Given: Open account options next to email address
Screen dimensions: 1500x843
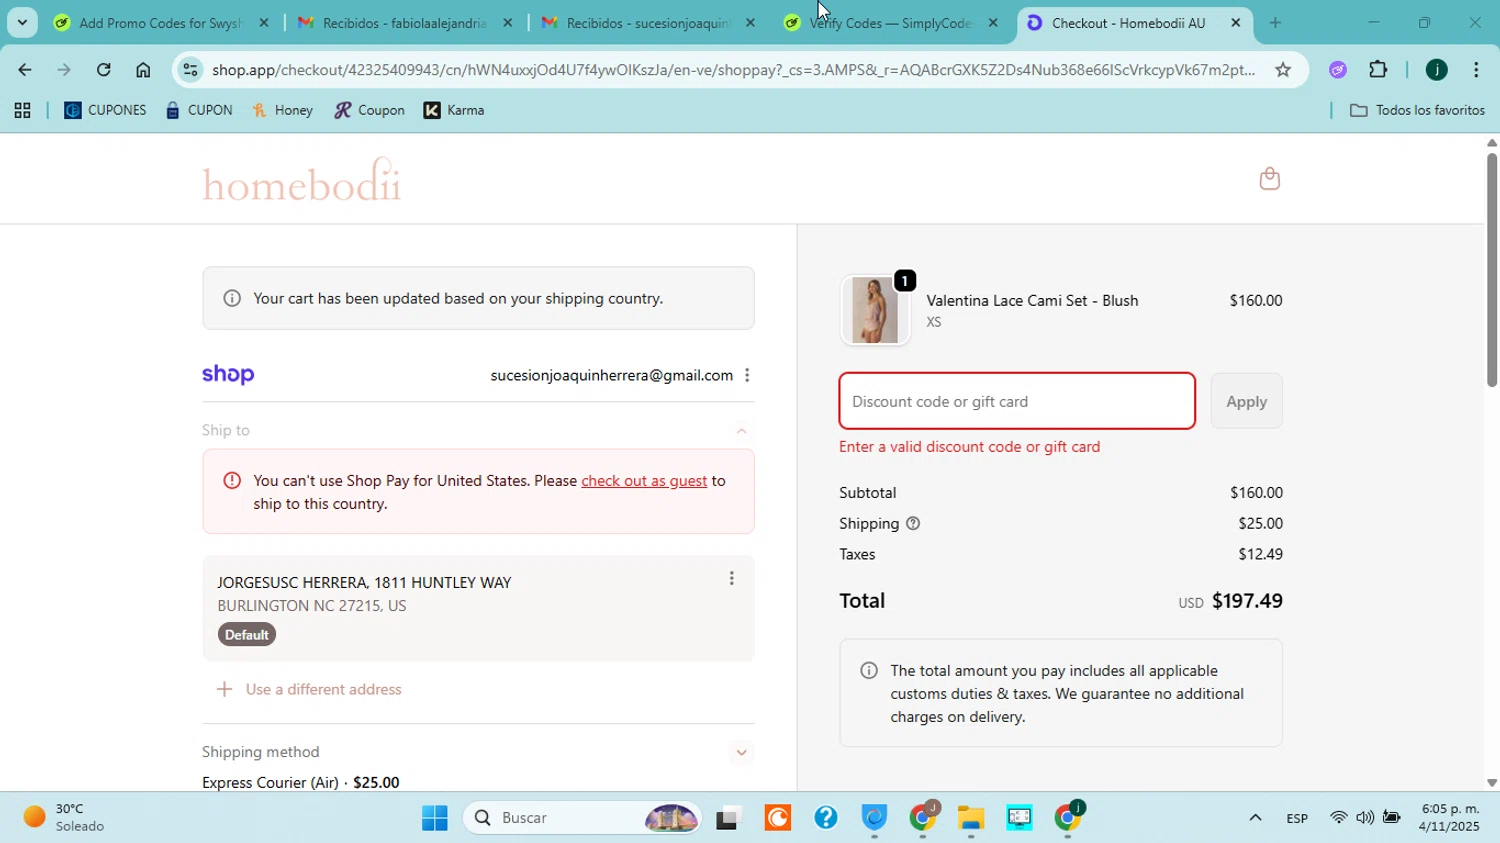Looking at the screenshot, I should 747,375.
